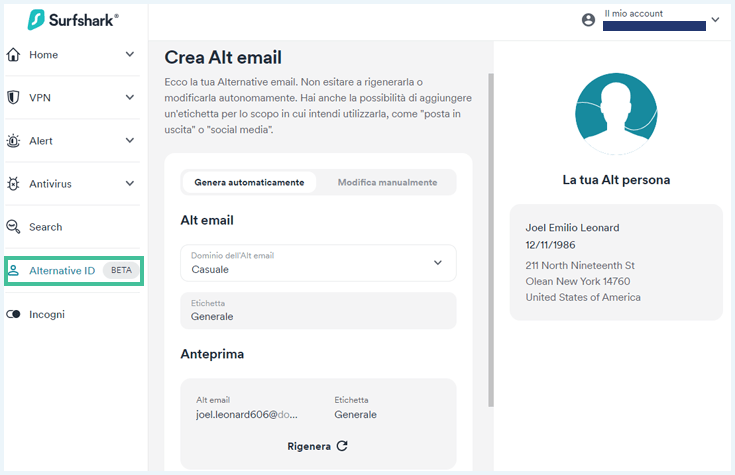Switch to Modifica manualmente tab
This screenshot has height=475, width=735.
tap(387, 182)
